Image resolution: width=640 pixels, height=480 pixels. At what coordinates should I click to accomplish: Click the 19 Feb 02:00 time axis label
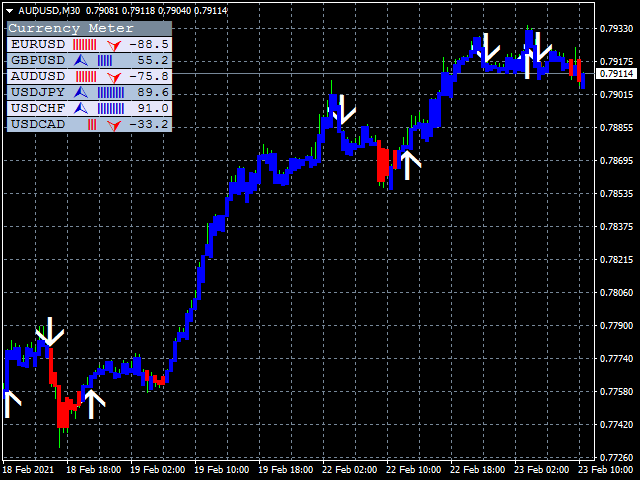pos(158,470)
